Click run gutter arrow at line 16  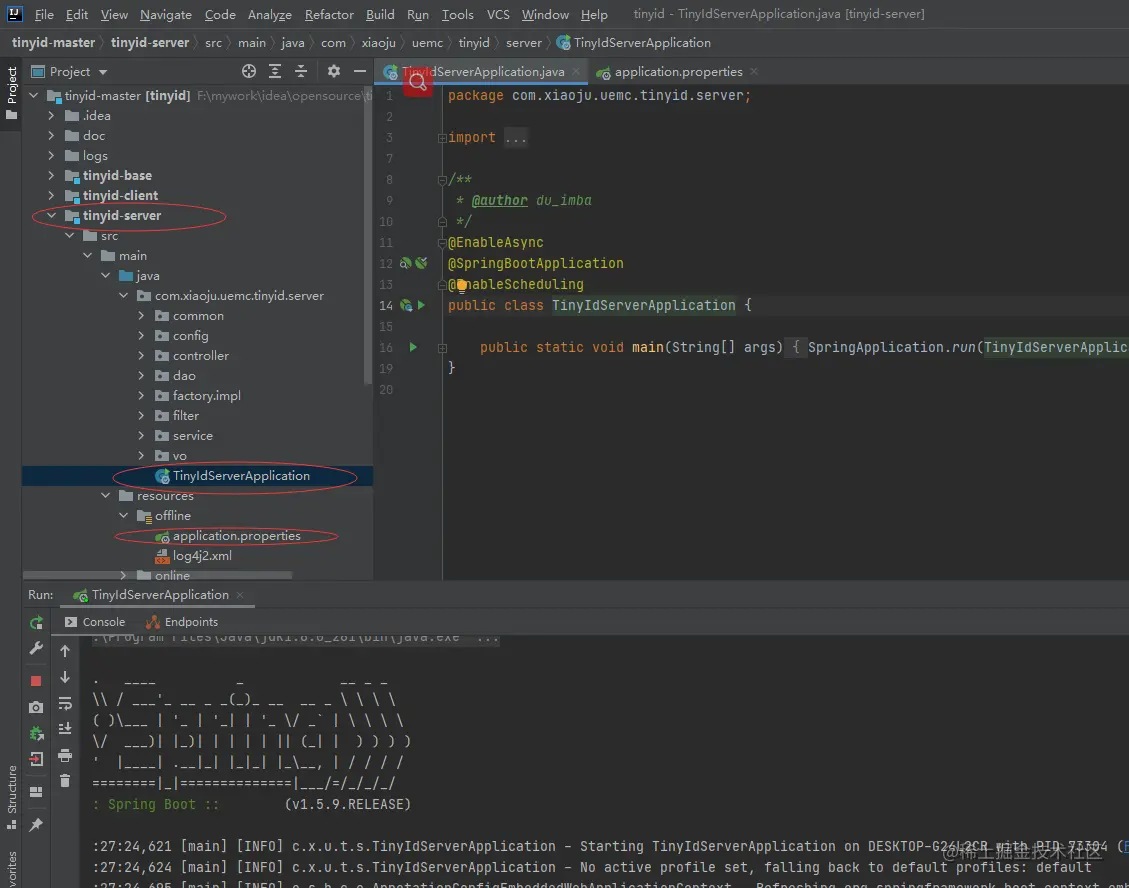[x=413, y=347]
